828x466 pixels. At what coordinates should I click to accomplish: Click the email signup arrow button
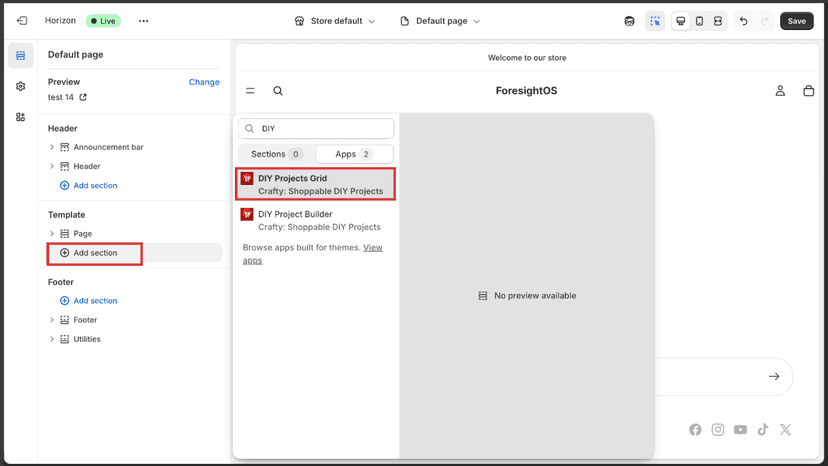click(x=774, y=377)
